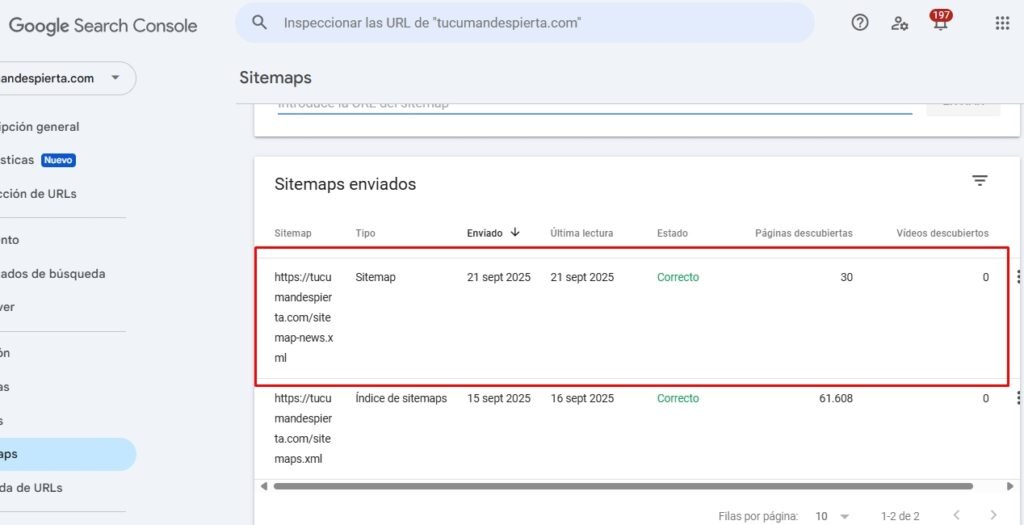Click the sort arrow next to Enviado
Screen dimensions: 1024x525
click(515, 232)
